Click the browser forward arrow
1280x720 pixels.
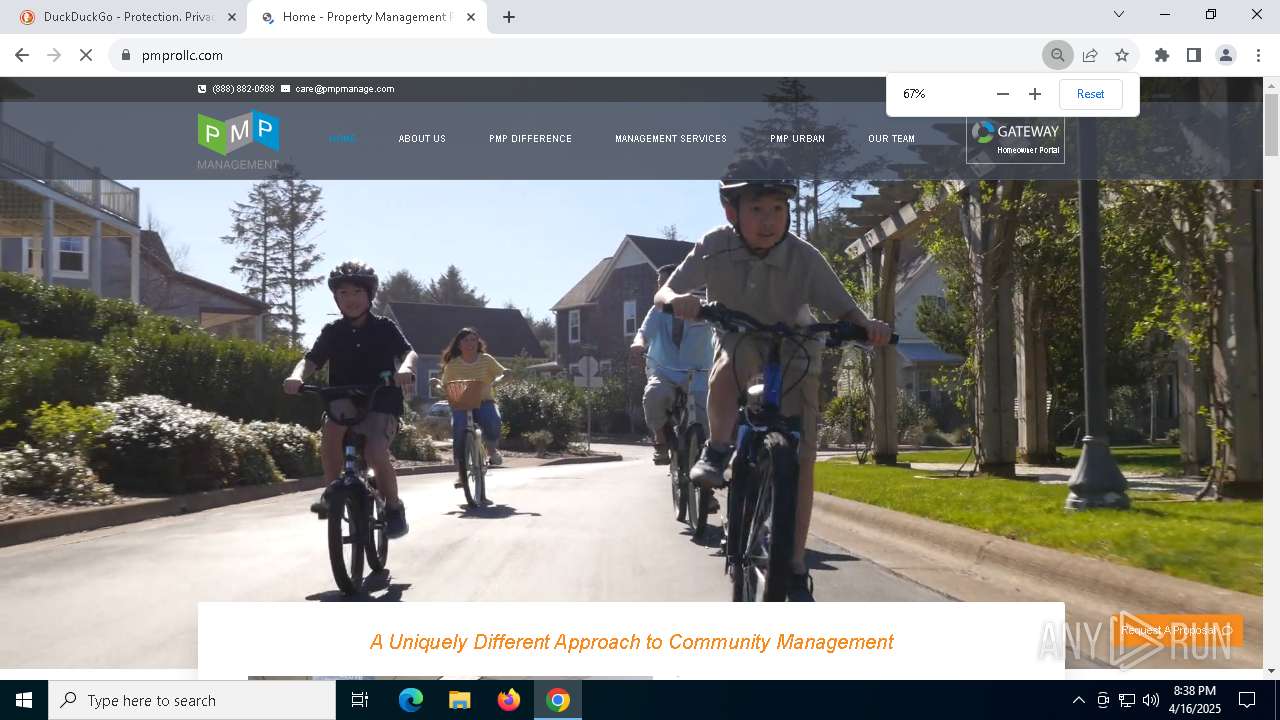tap(54, 55)
